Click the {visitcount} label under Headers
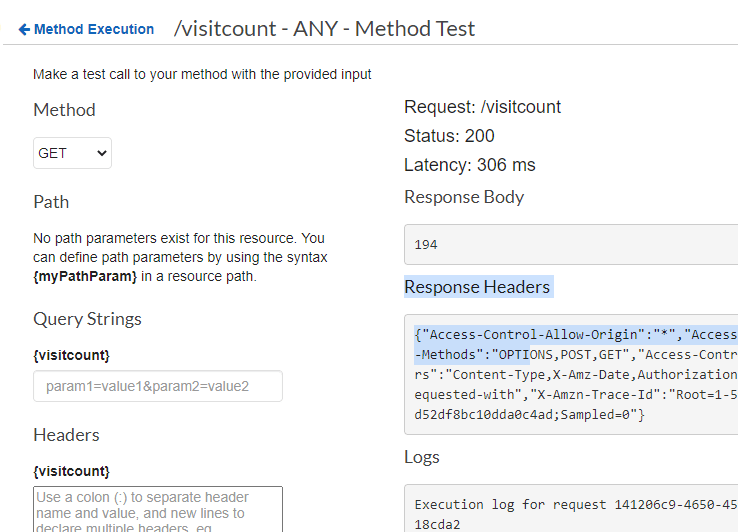 click(x=72, y=471)
